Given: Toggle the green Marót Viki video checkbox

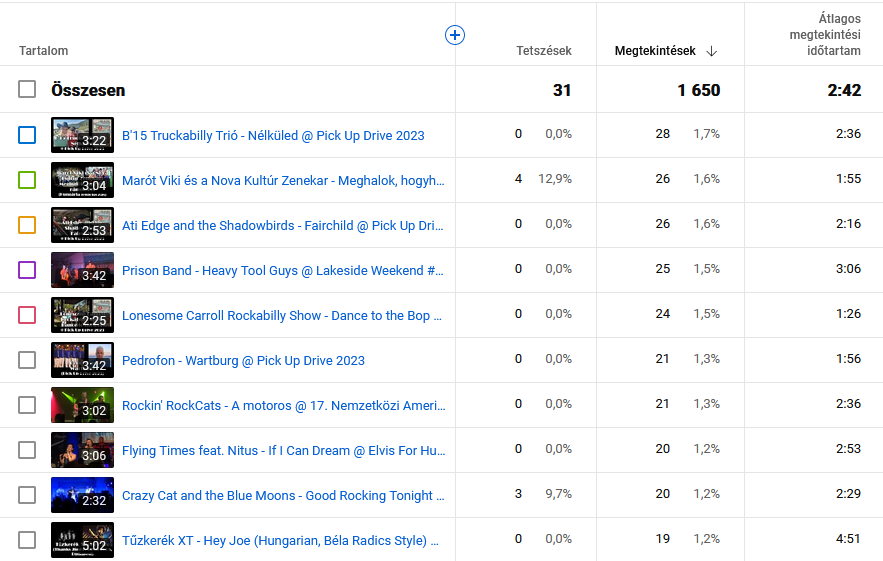Looking at the screenshot, I should click(27, 180).
